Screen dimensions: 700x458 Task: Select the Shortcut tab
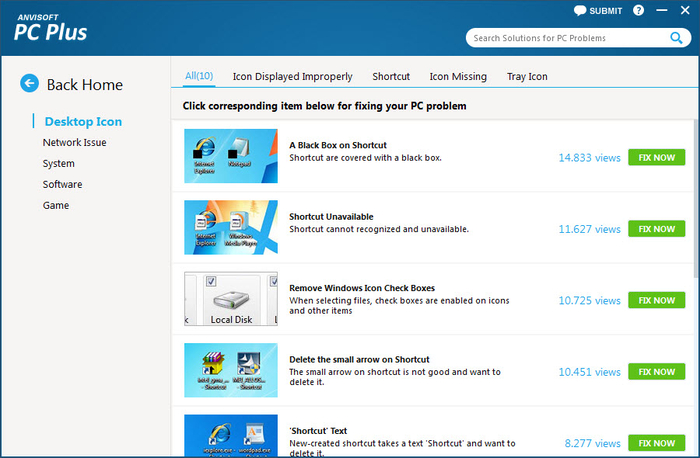coord(391,76)
